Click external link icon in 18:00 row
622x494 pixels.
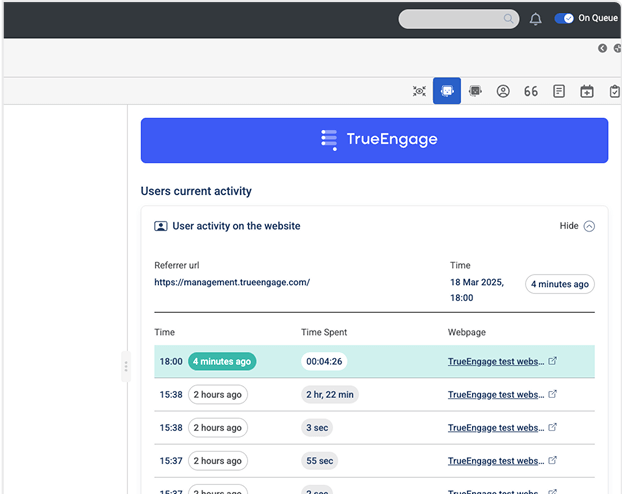click(x=552, y=361)
